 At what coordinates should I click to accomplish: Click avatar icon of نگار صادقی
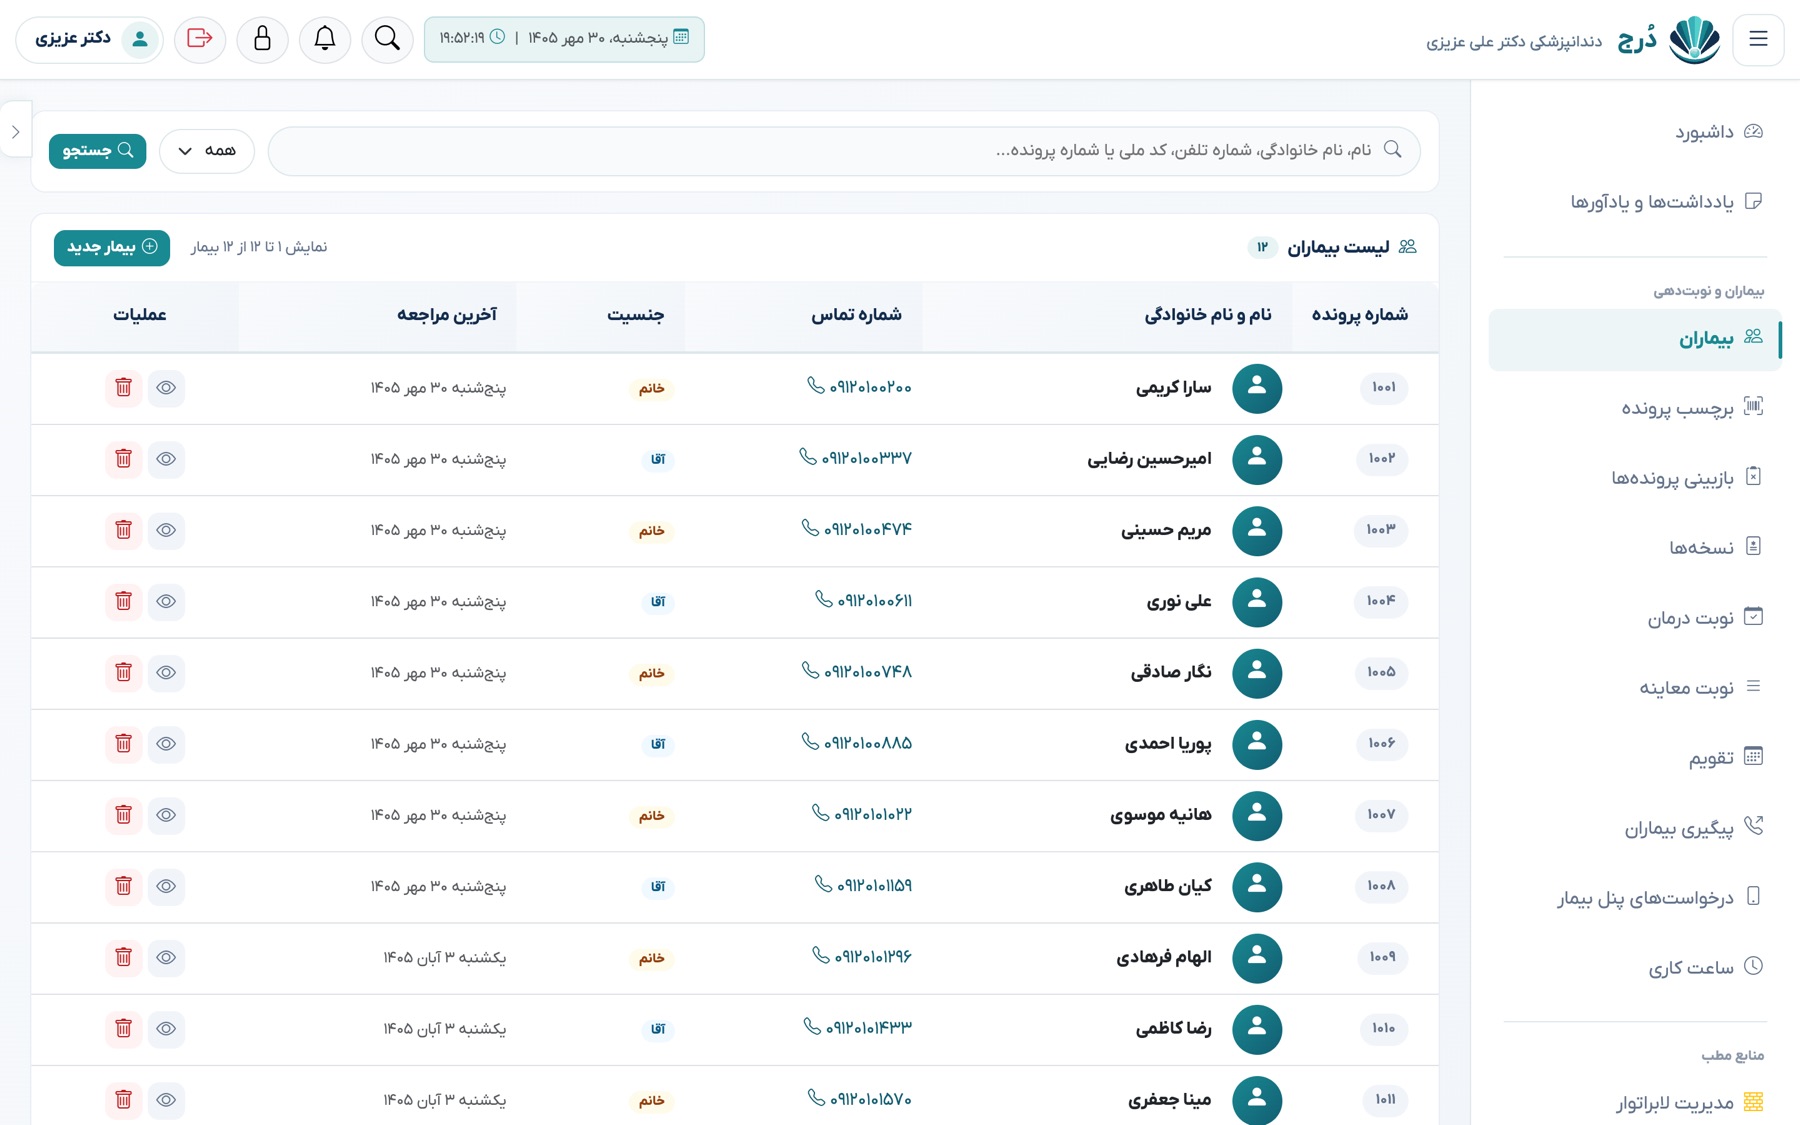(1257, 673)
